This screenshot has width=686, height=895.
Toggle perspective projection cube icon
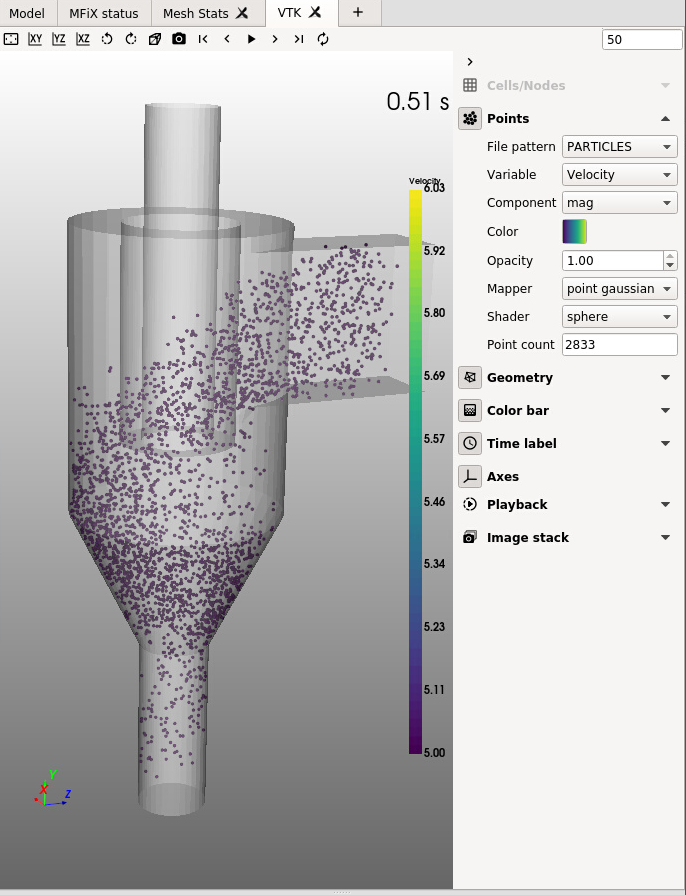click(155, 39)
